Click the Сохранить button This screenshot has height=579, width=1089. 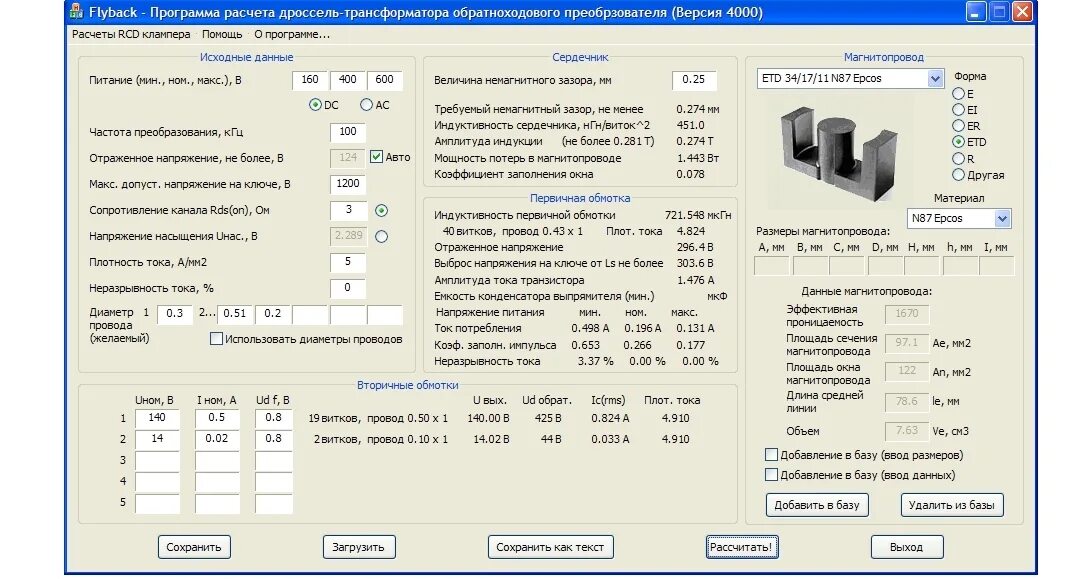point(194,547)
